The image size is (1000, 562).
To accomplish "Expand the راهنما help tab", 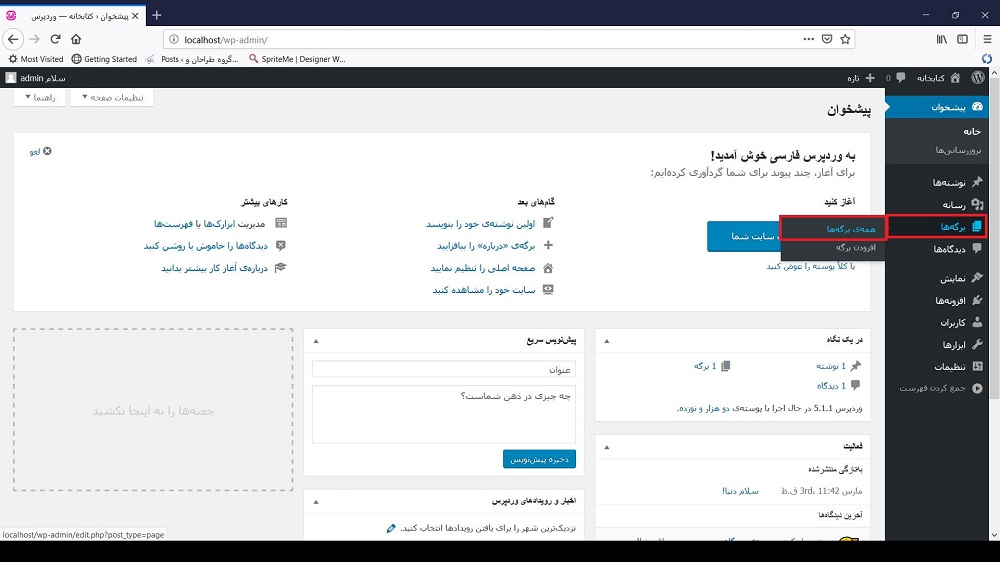I will 40,98.
